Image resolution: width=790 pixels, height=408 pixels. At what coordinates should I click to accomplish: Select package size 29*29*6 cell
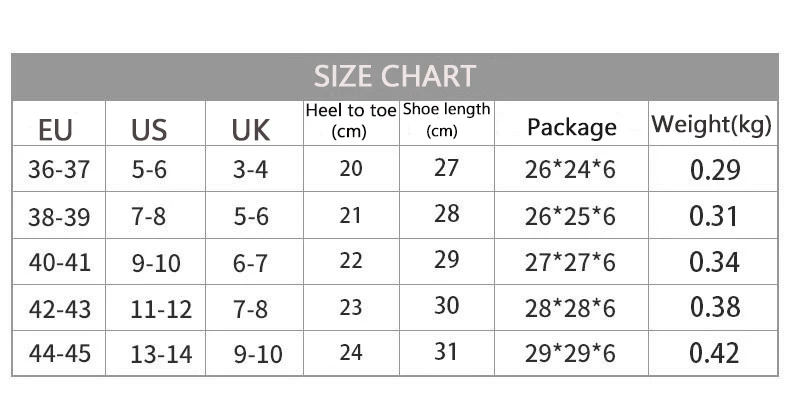[x=570, y=354]
